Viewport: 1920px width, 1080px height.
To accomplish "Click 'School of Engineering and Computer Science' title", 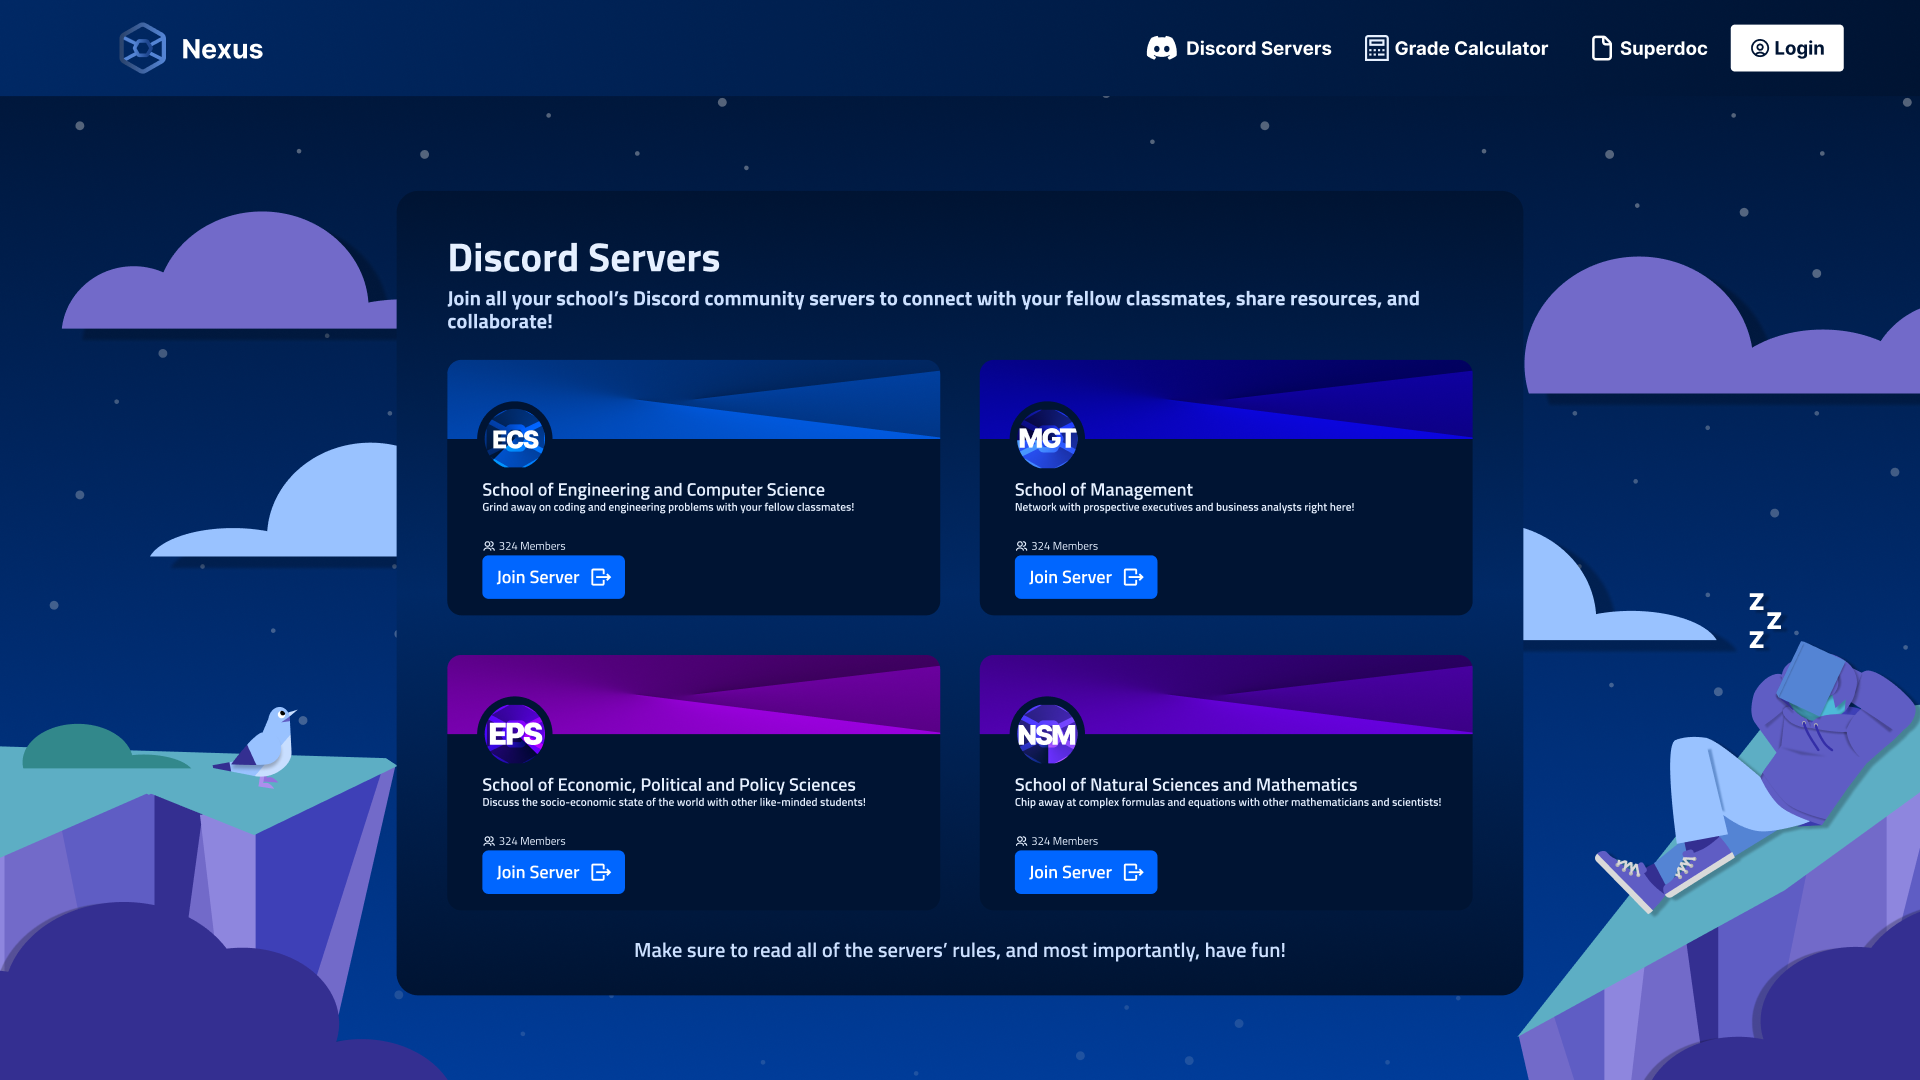I will pyautogui.click(x=653, y=489).
